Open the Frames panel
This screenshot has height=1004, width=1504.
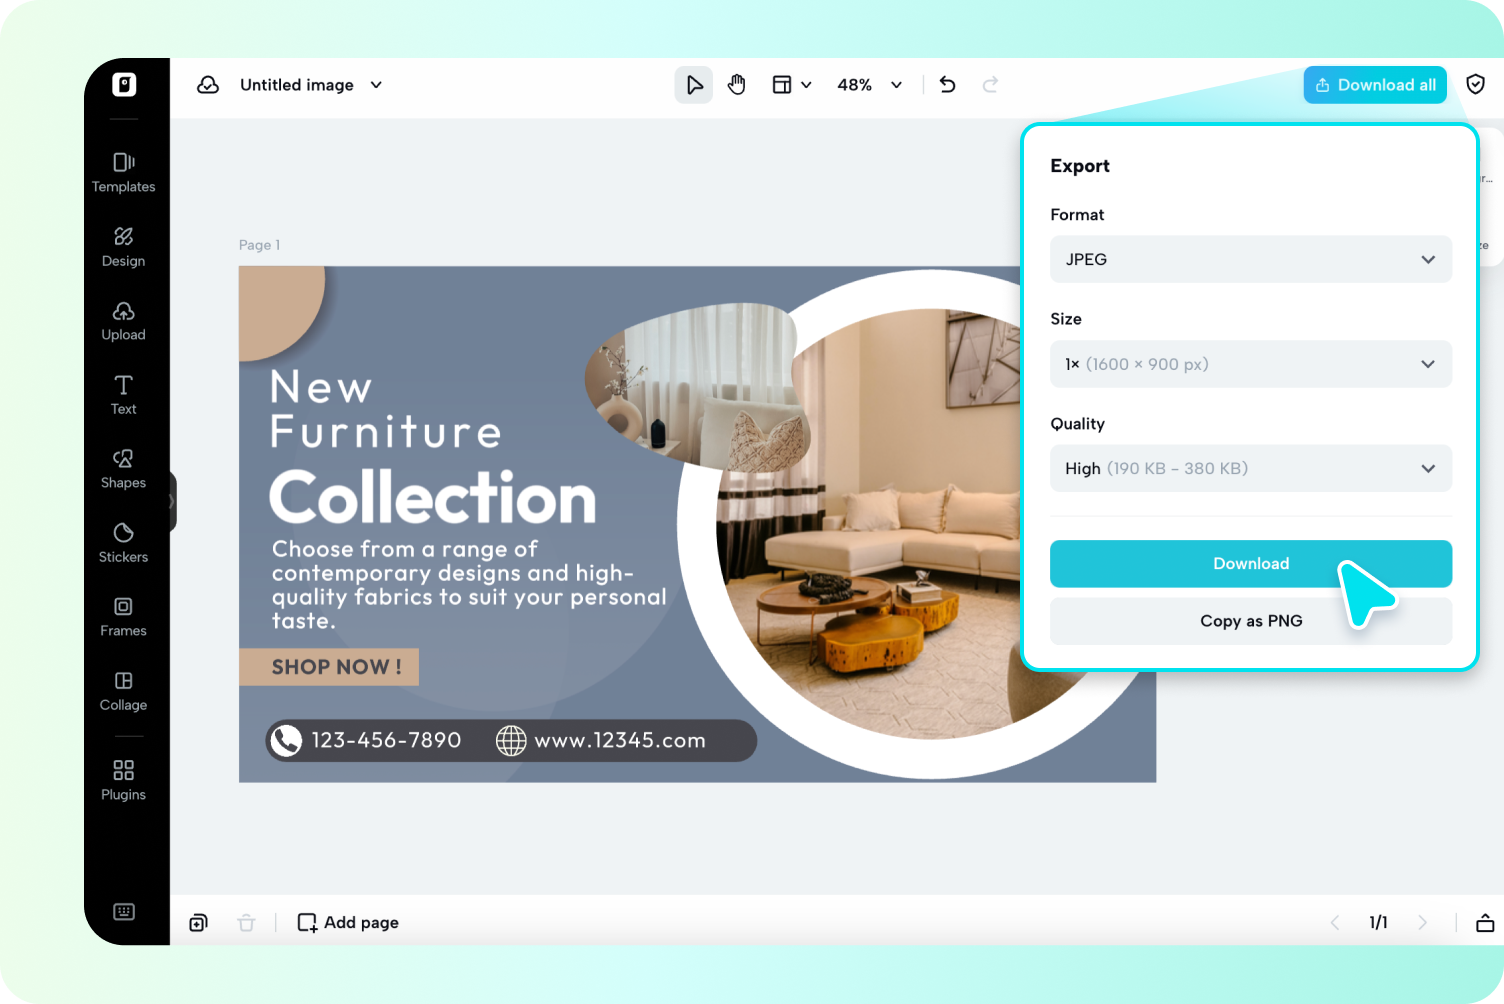pyautogui.click(x=124, y=616)
